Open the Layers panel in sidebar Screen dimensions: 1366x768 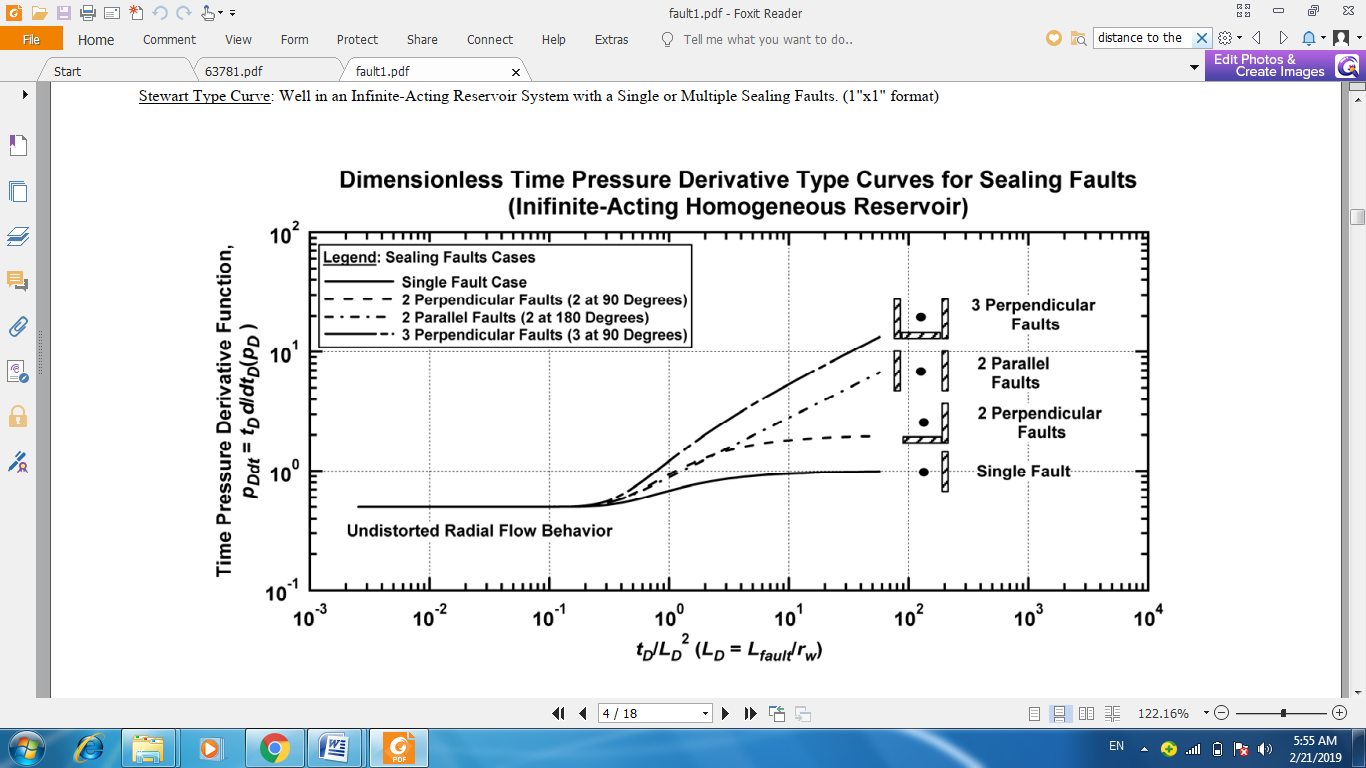[x=18, y=236]
